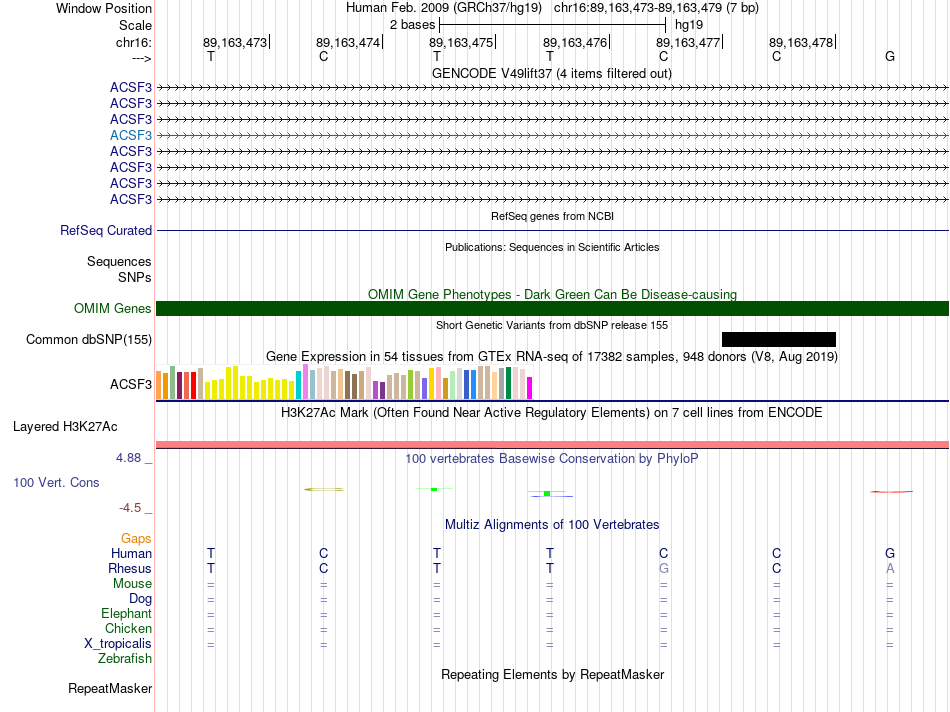Click the grey A in Rhesus row

[890, 568]
